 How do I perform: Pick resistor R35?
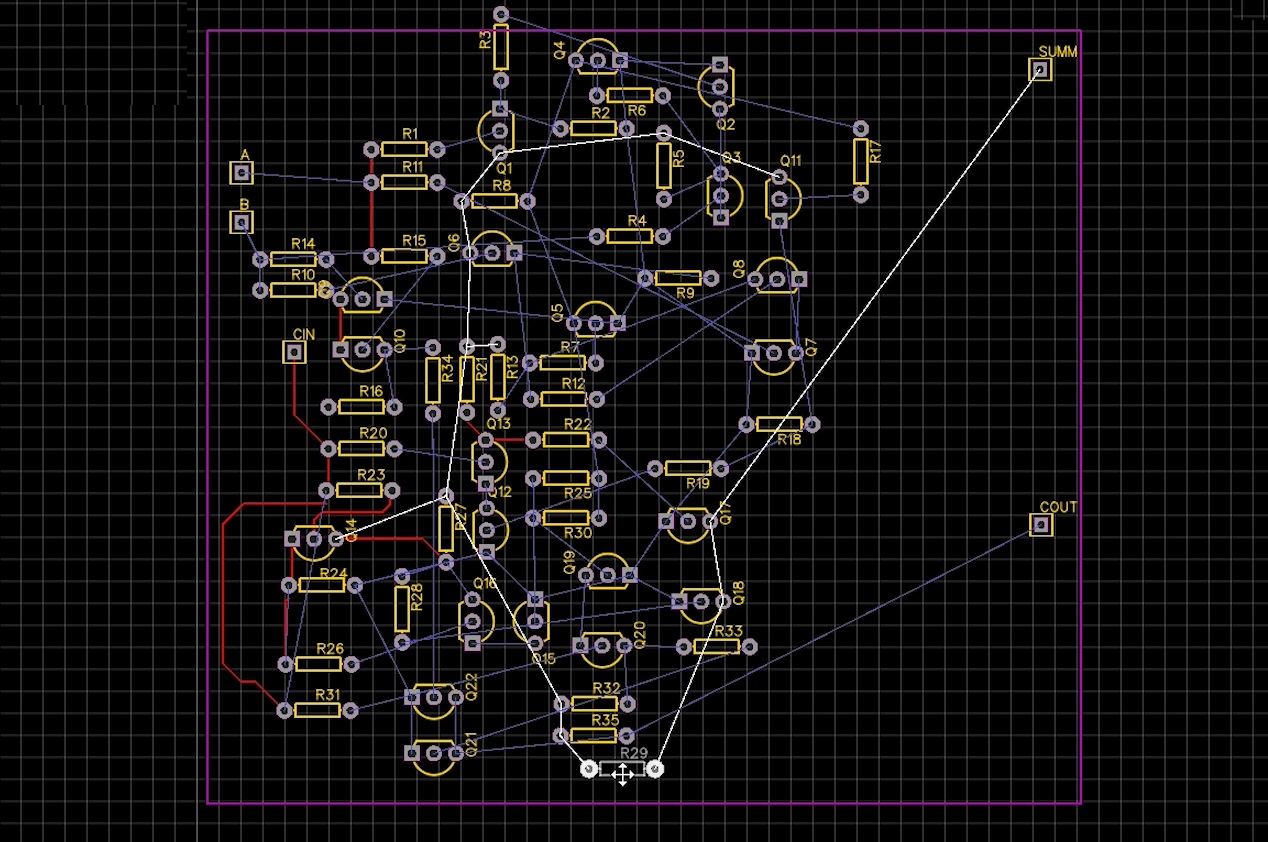coord(592,736)
